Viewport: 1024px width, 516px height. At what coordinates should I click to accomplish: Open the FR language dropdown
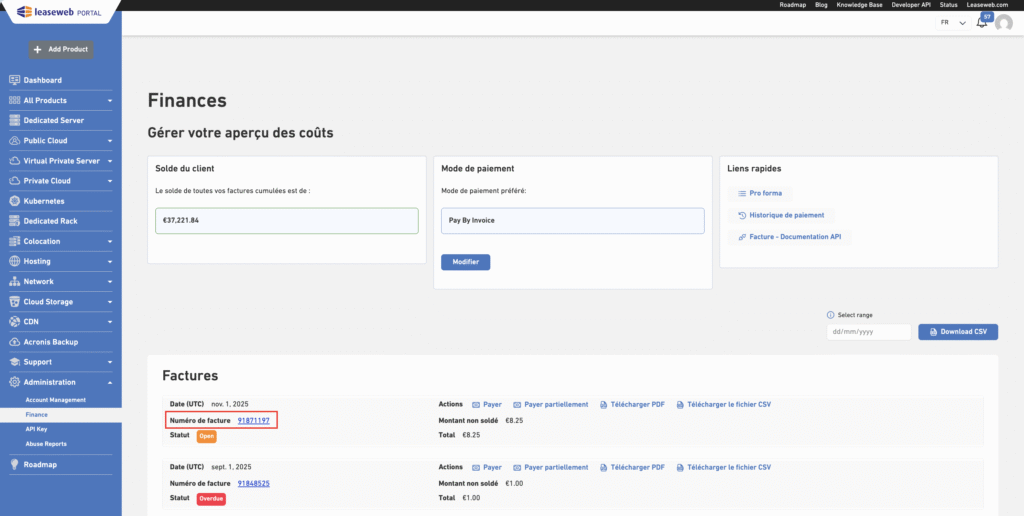[x=953, y=23]
